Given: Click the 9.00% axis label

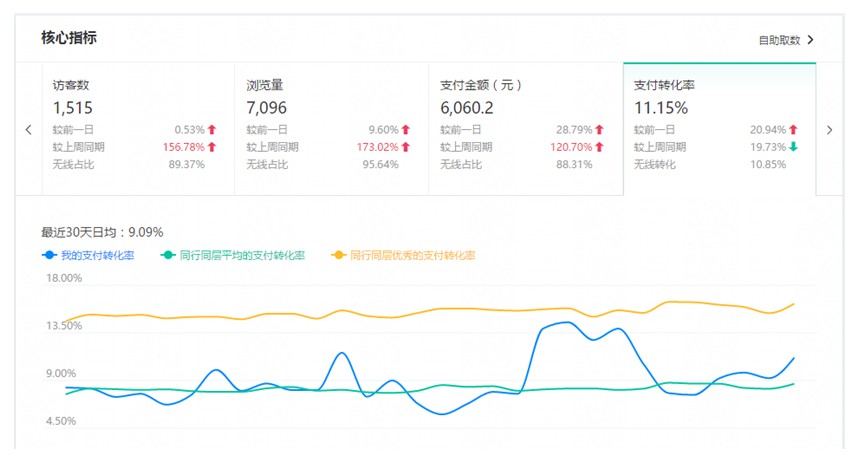Looking at the screenshot, I should tap(61, 373).
